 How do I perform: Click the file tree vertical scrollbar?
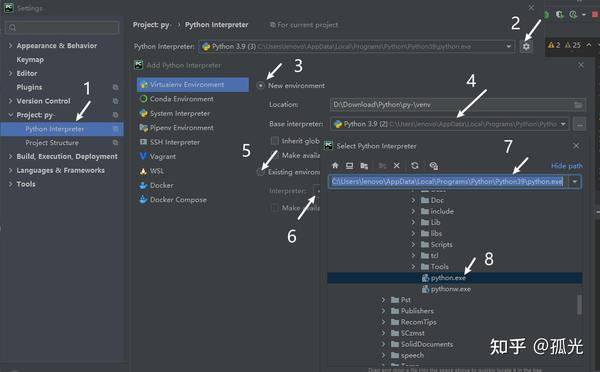tap(579, 304)
